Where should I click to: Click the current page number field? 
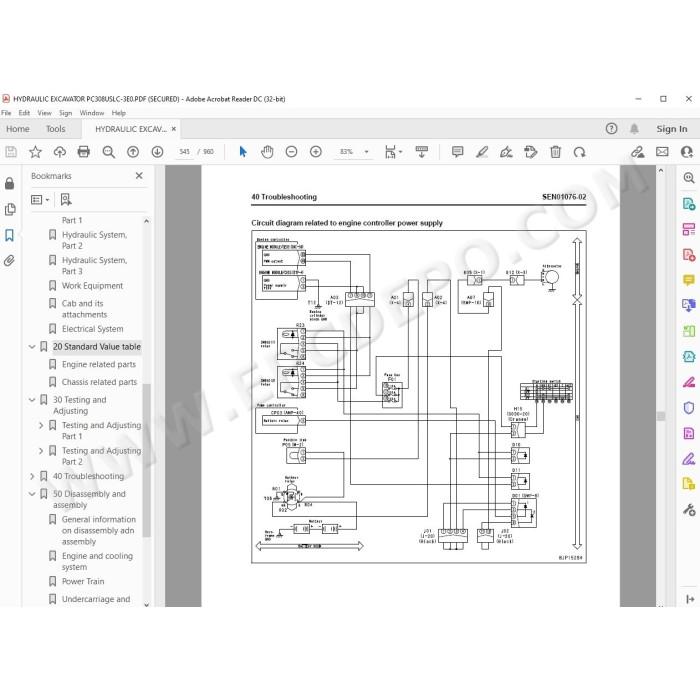(184, 152)
